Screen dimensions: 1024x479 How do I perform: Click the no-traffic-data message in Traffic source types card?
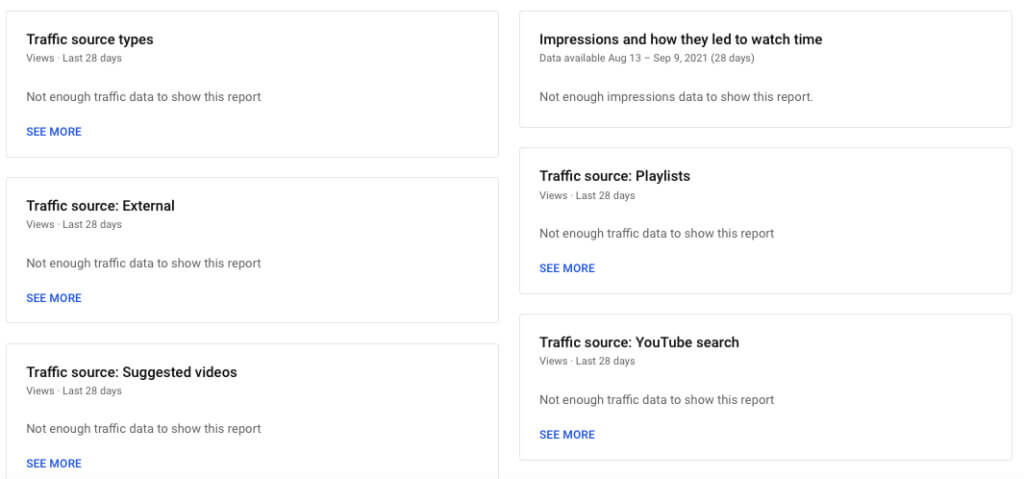143,97
